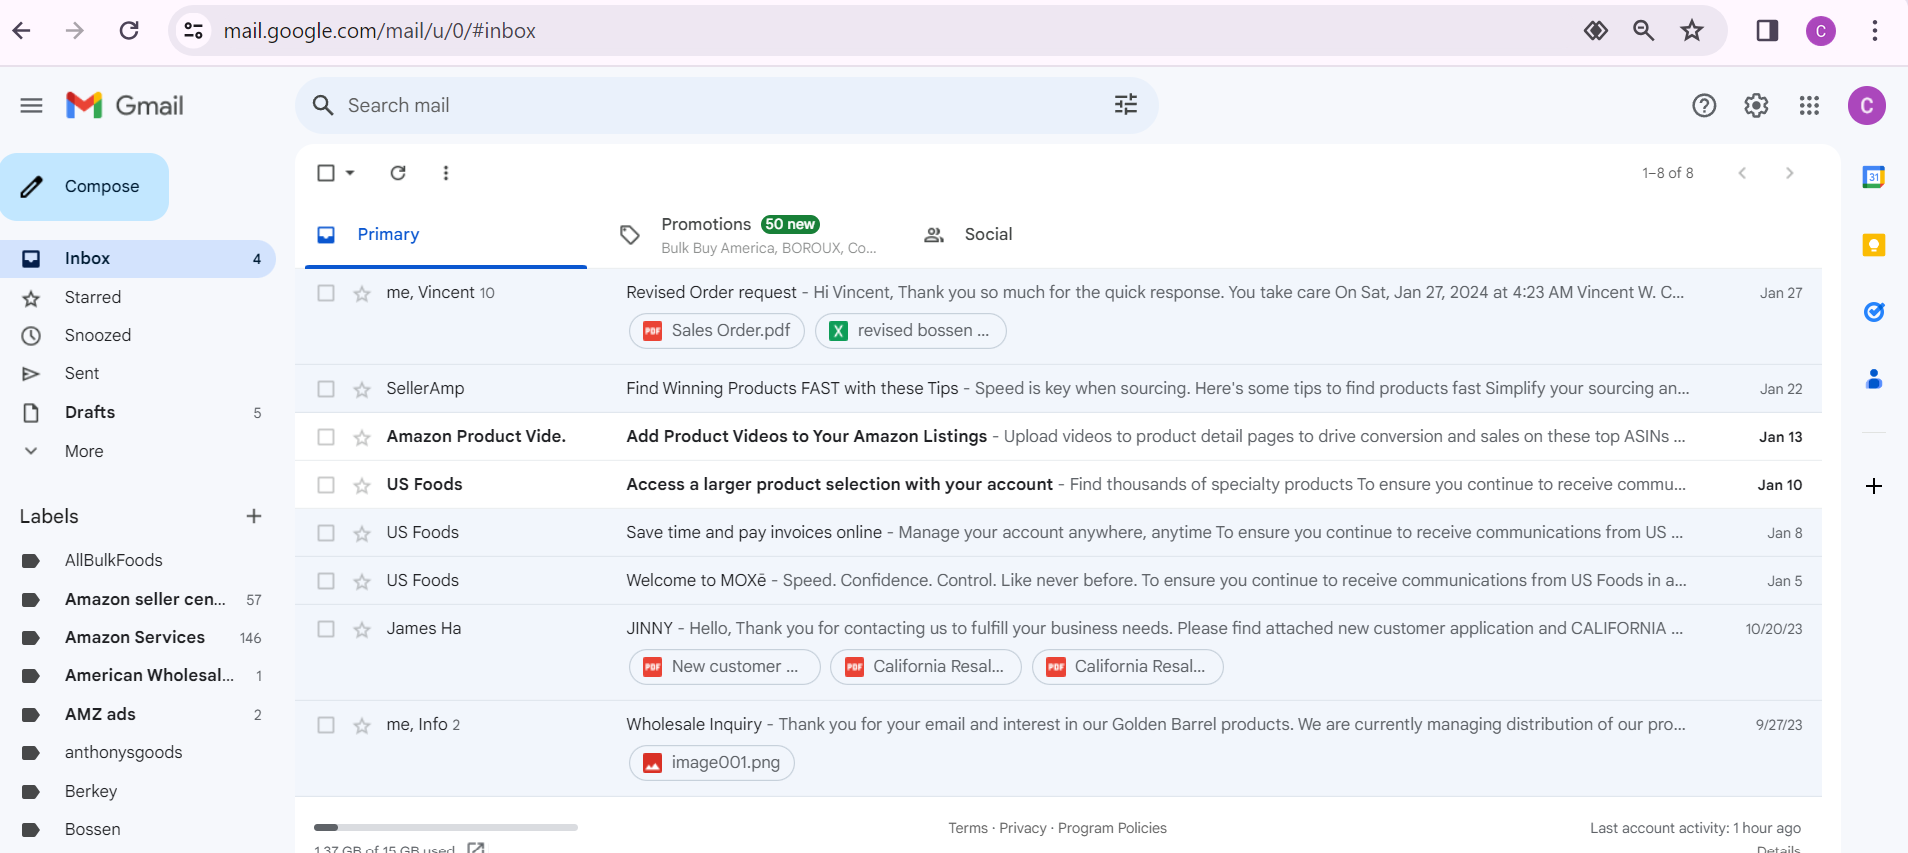Star the Revised Order request email
Viewport: 1908px width, 853px height.
click(x=362, y=293)
